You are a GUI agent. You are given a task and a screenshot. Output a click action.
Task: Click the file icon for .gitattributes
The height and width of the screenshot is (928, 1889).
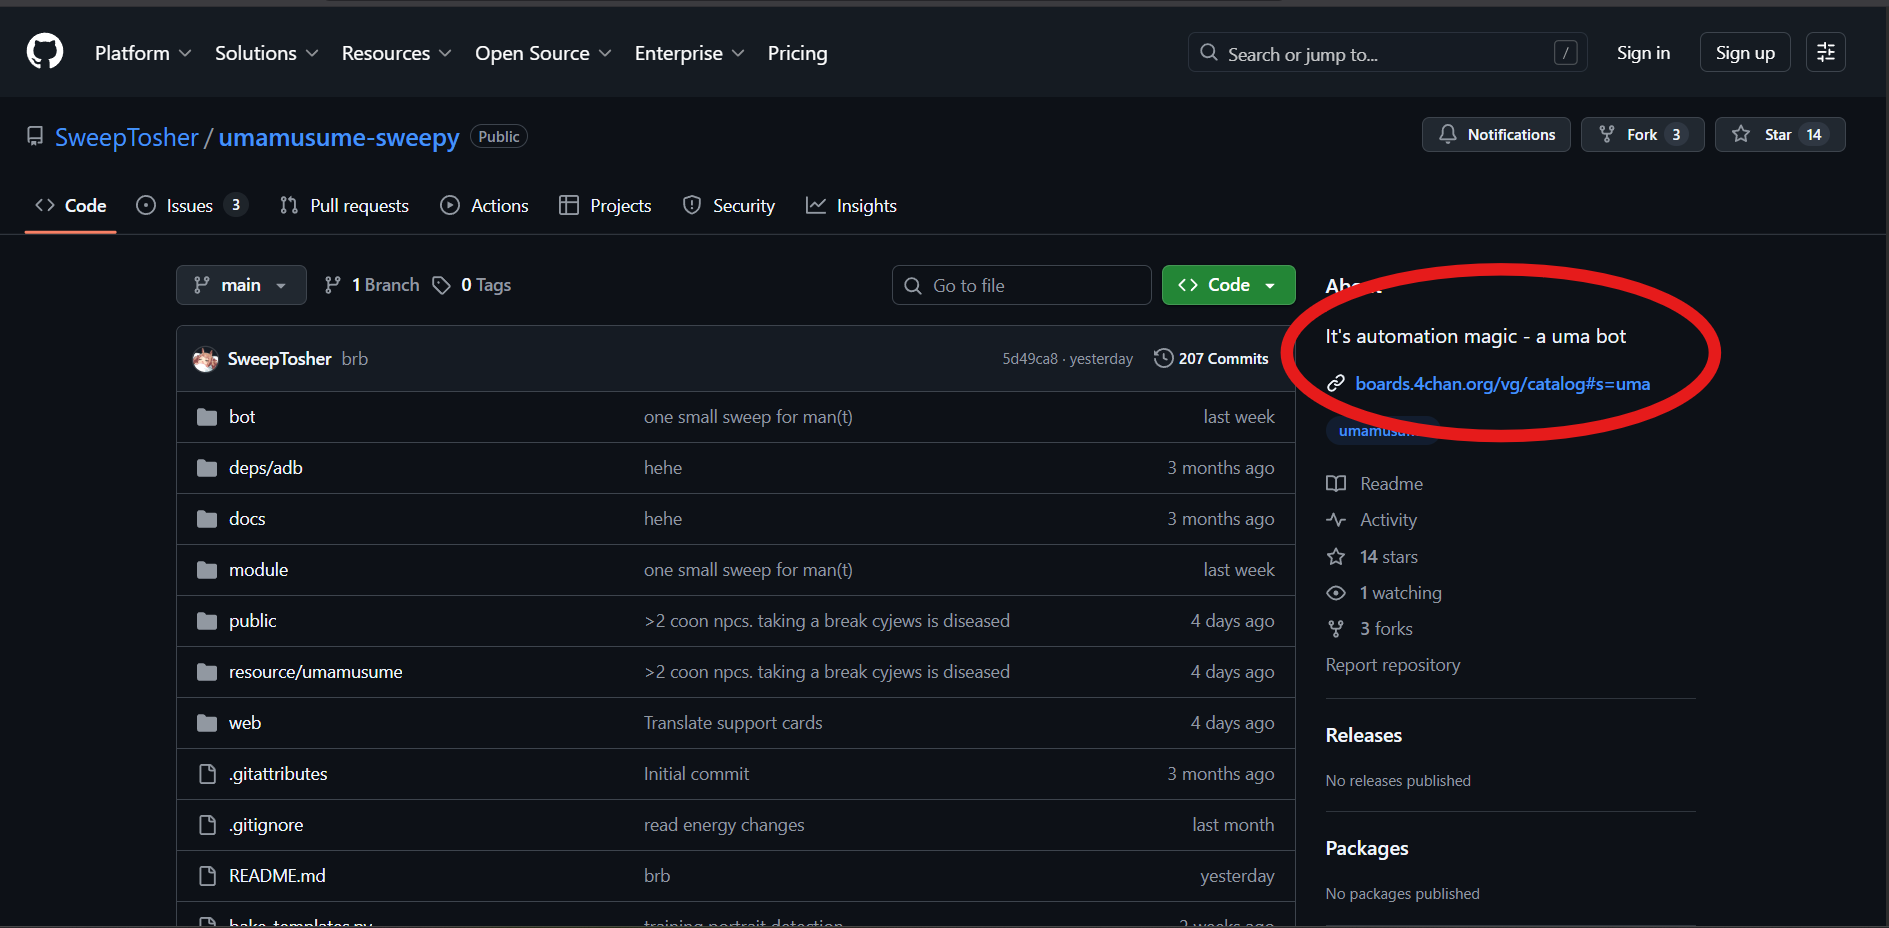pyautogui.click(x=207, y=774)
